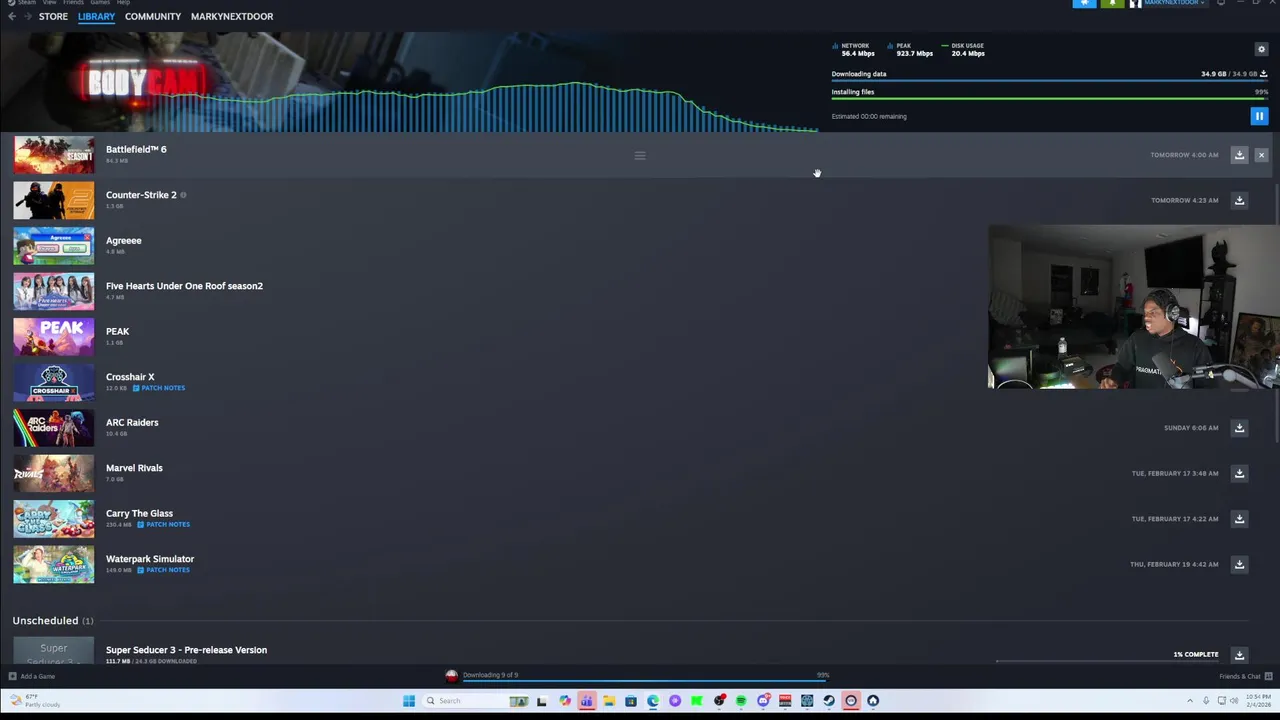Start ARC Raiders update download icon
Image resolution: width=1280 pixels, height=720 pixels.
1239,428
